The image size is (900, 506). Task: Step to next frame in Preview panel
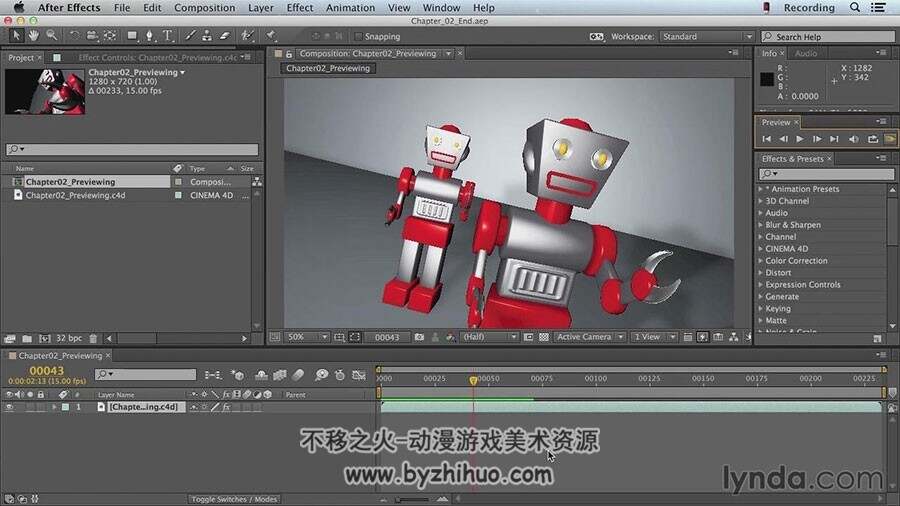point(817,139)
